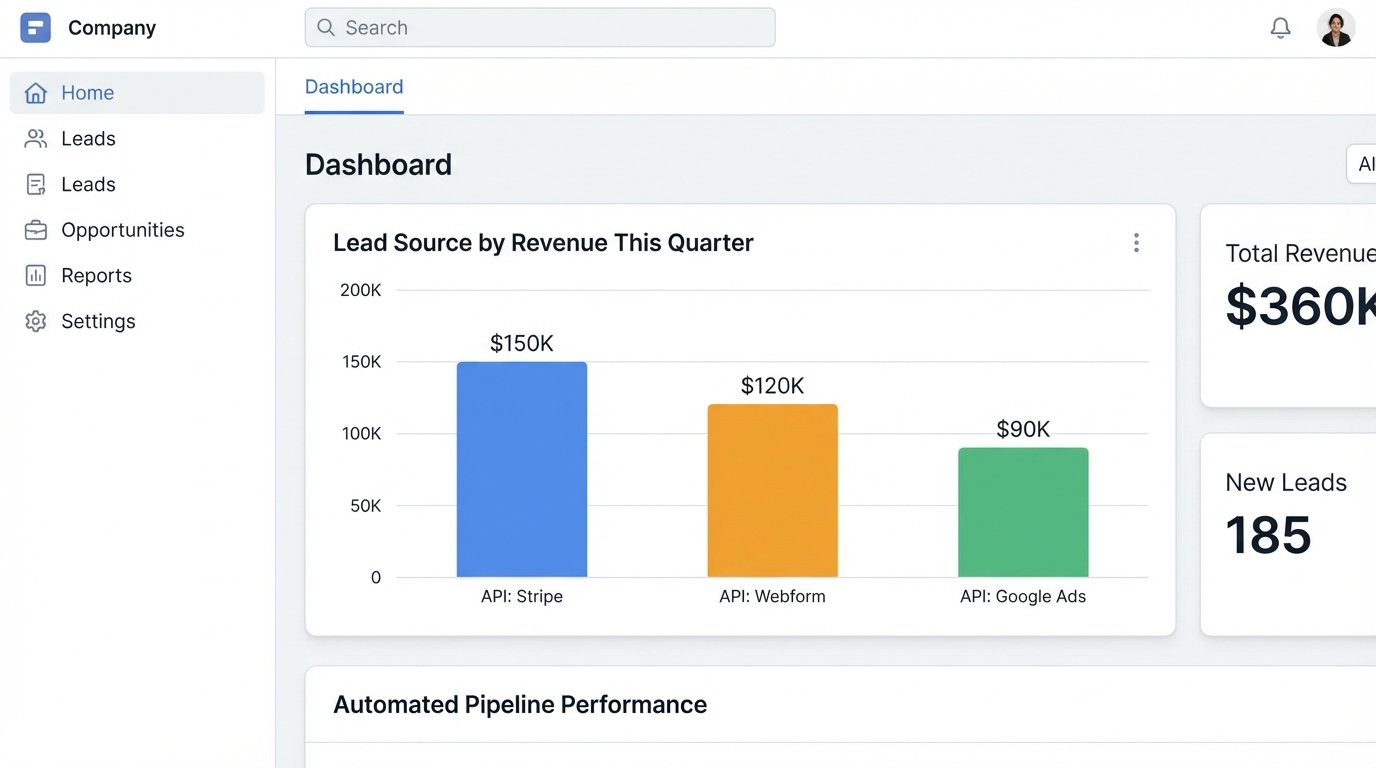The image size is (1376, 768).
Task: Expand the filter dropdown beside Dashboard heading
Action: tap(1362, 164)
